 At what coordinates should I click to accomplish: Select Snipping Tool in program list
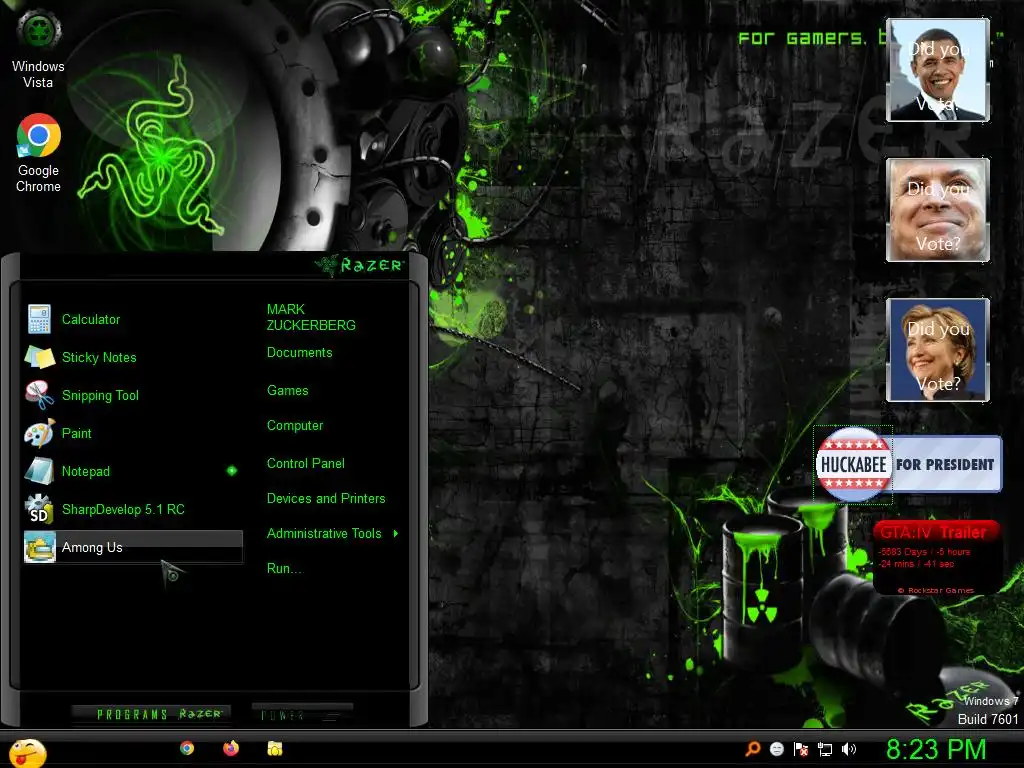click(x=133, y=395)
